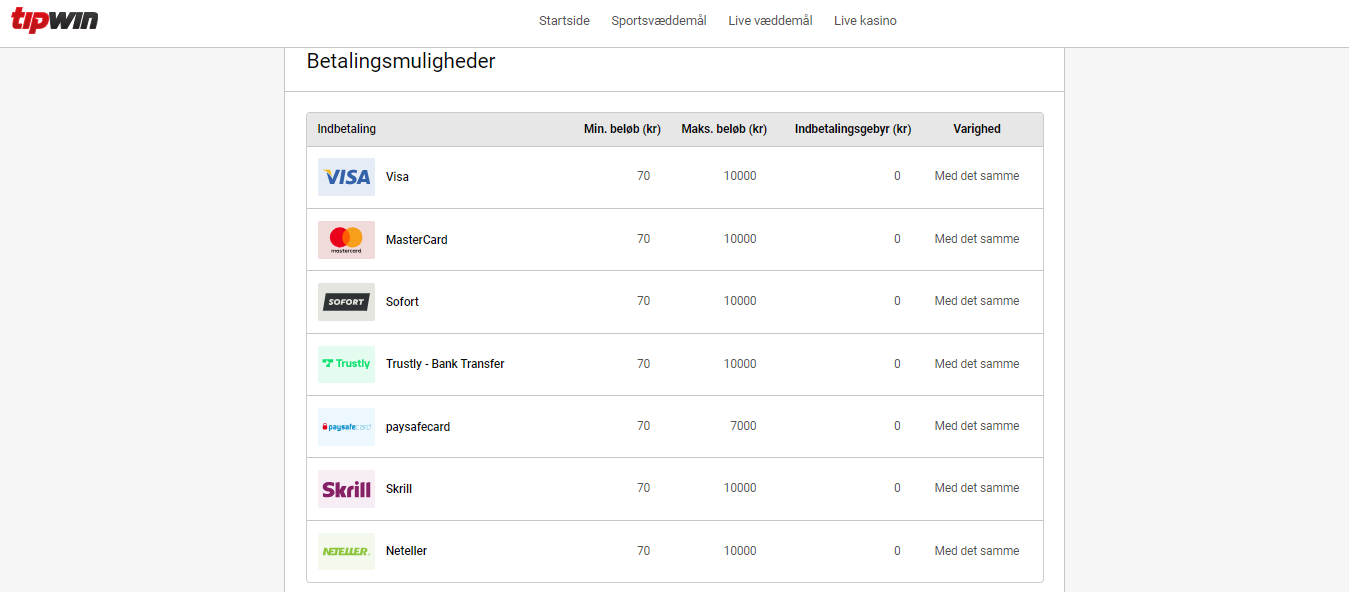
Task: Click Sofort row Med det samme
Action: click(977, 301)
